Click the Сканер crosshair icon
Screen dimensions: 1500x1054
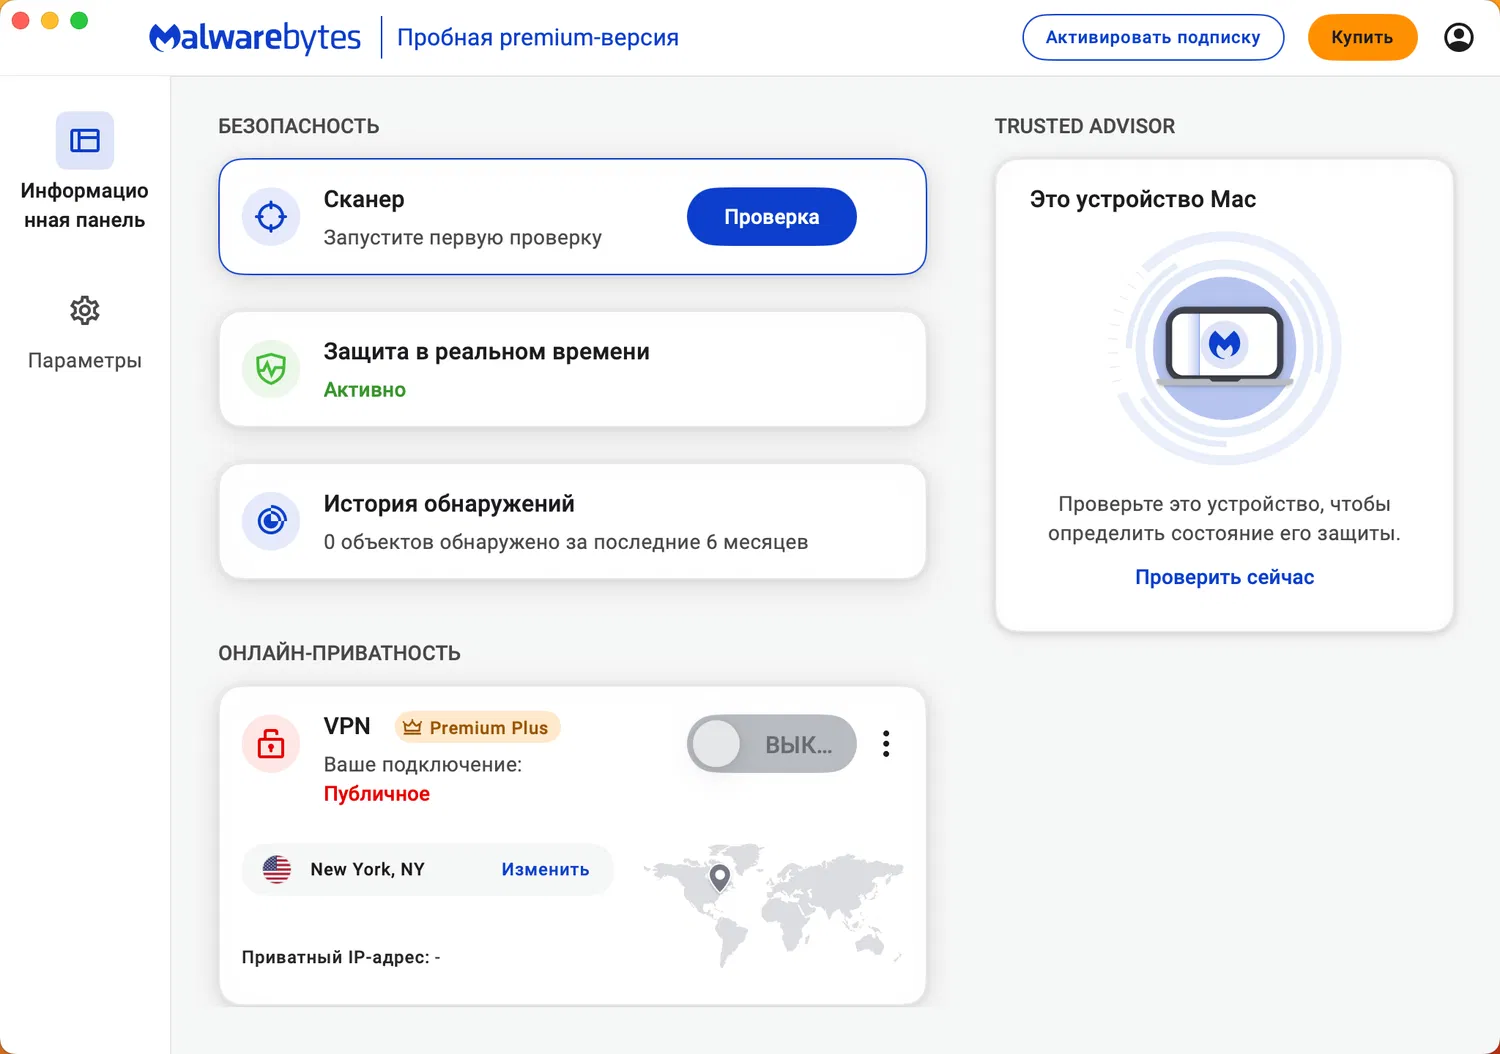point(271,217)
